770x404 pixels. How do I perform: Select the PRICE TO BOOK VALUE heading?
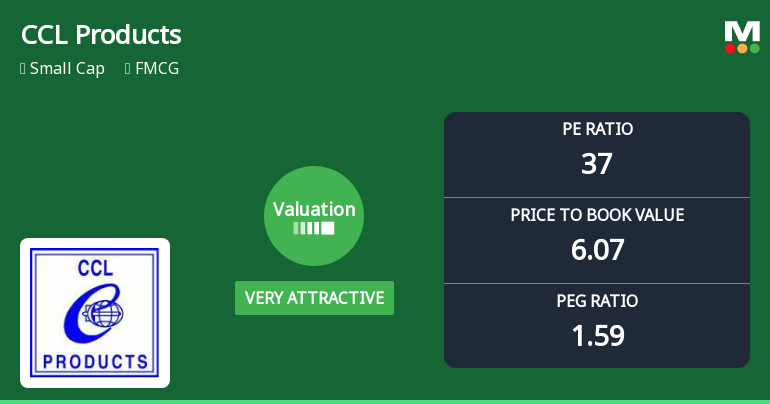[x=597, y=215]
